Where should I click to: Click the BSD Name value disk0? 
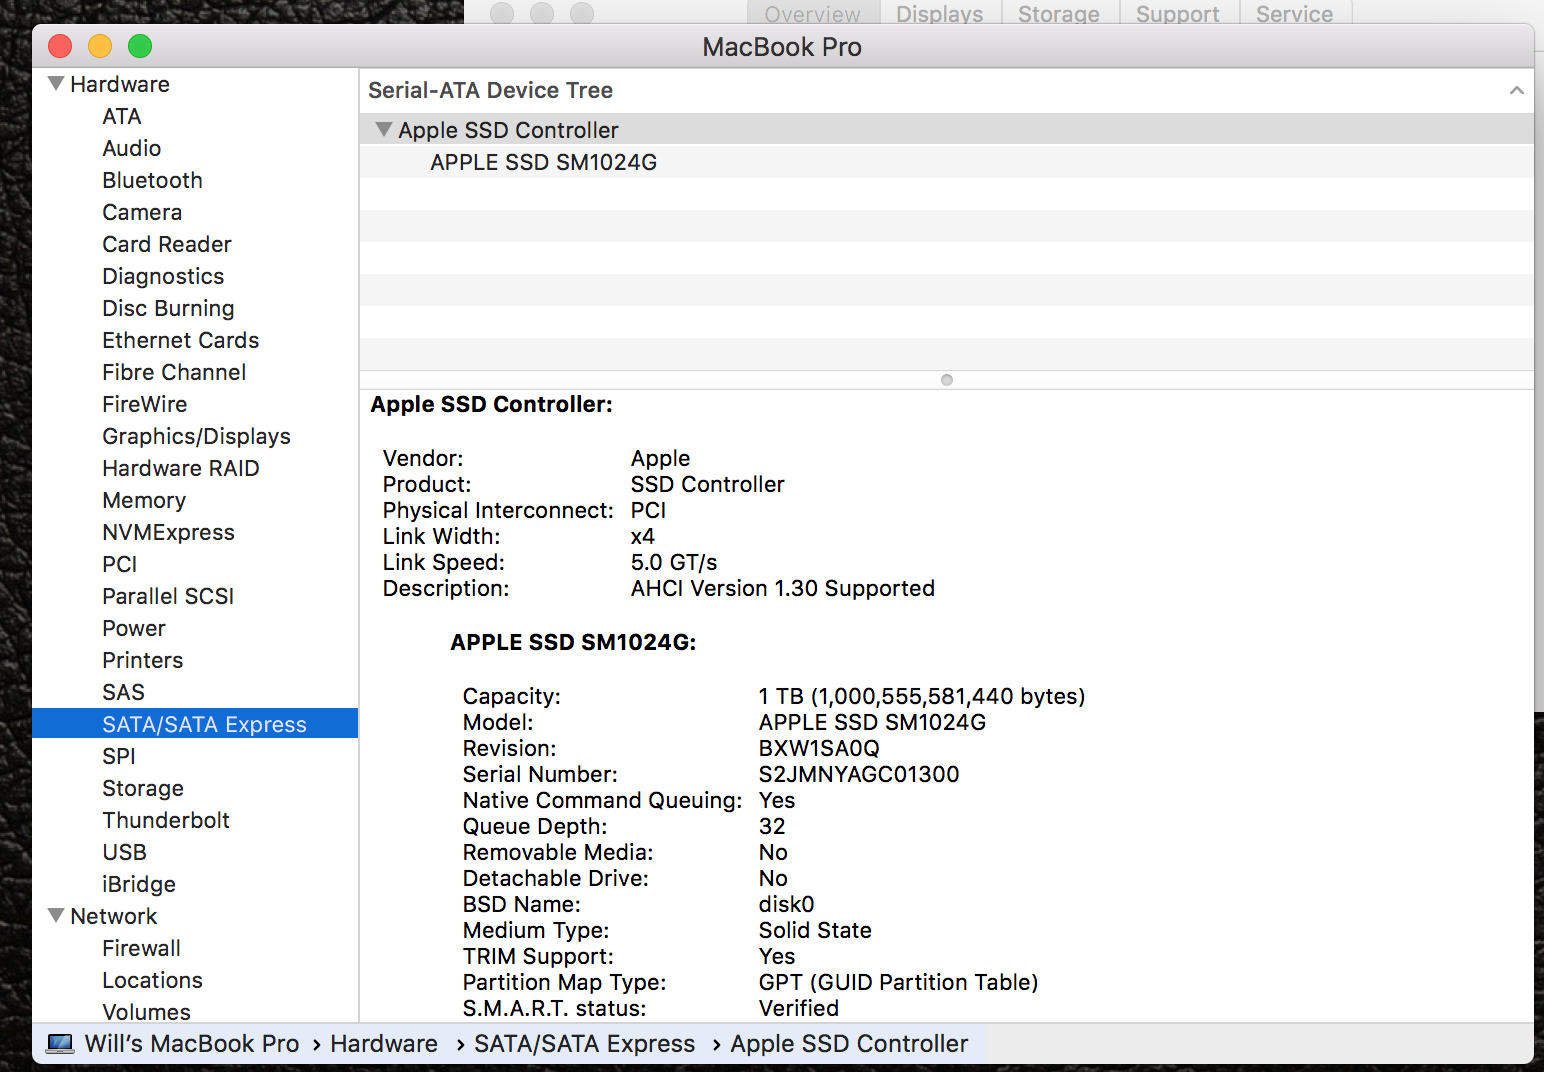(x=787, y=904)
